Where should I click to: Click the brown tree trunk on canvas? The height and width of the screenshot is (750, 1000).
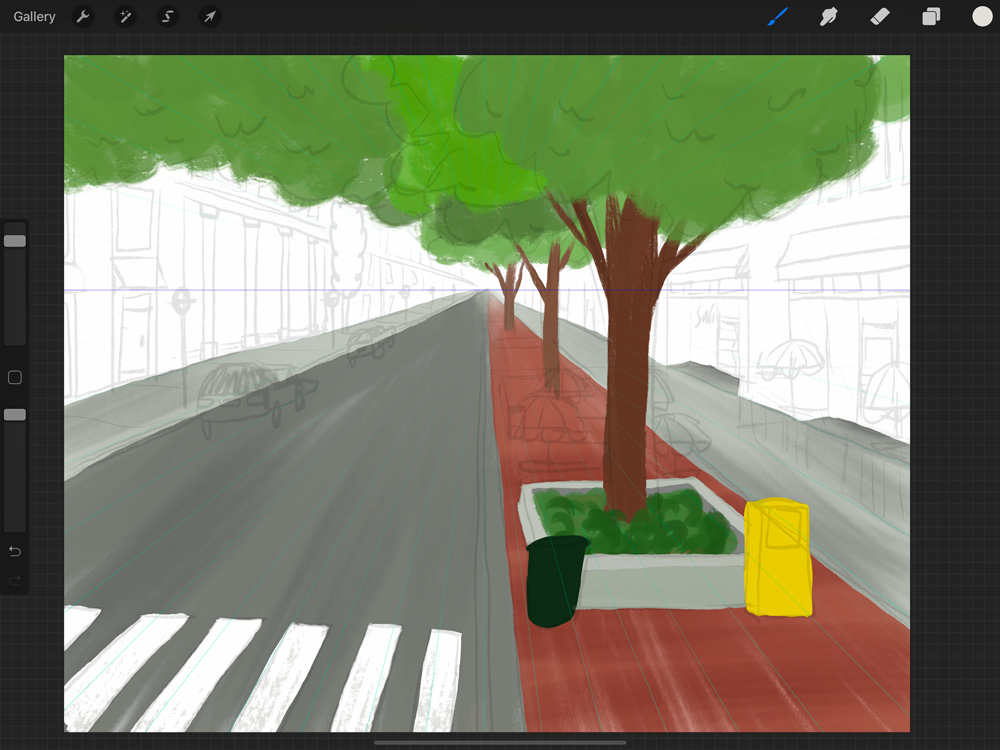(628, 357)
